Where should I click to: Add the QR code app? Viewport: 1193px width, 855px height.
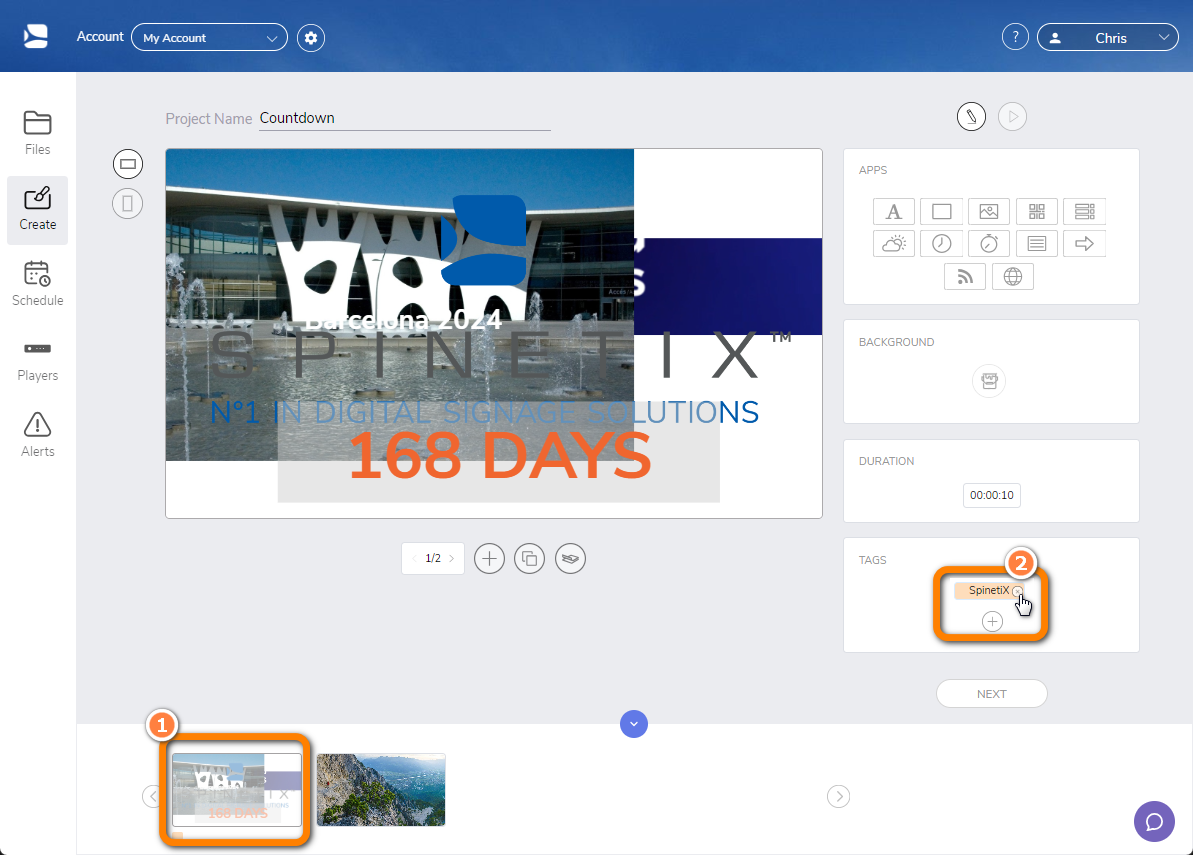(1036, 211)
